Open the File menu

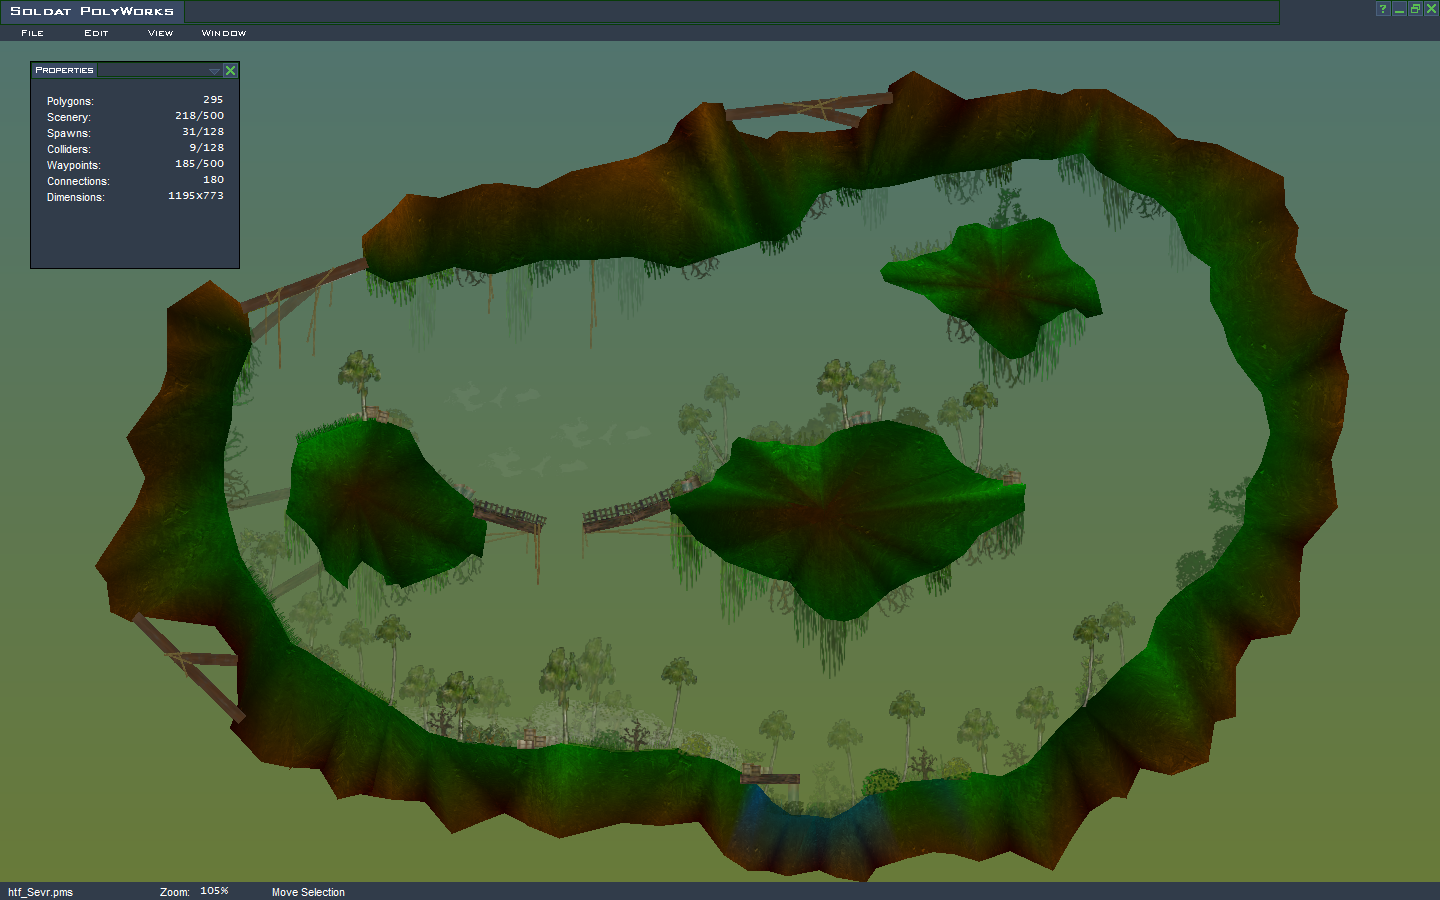(x=32, y=33)
